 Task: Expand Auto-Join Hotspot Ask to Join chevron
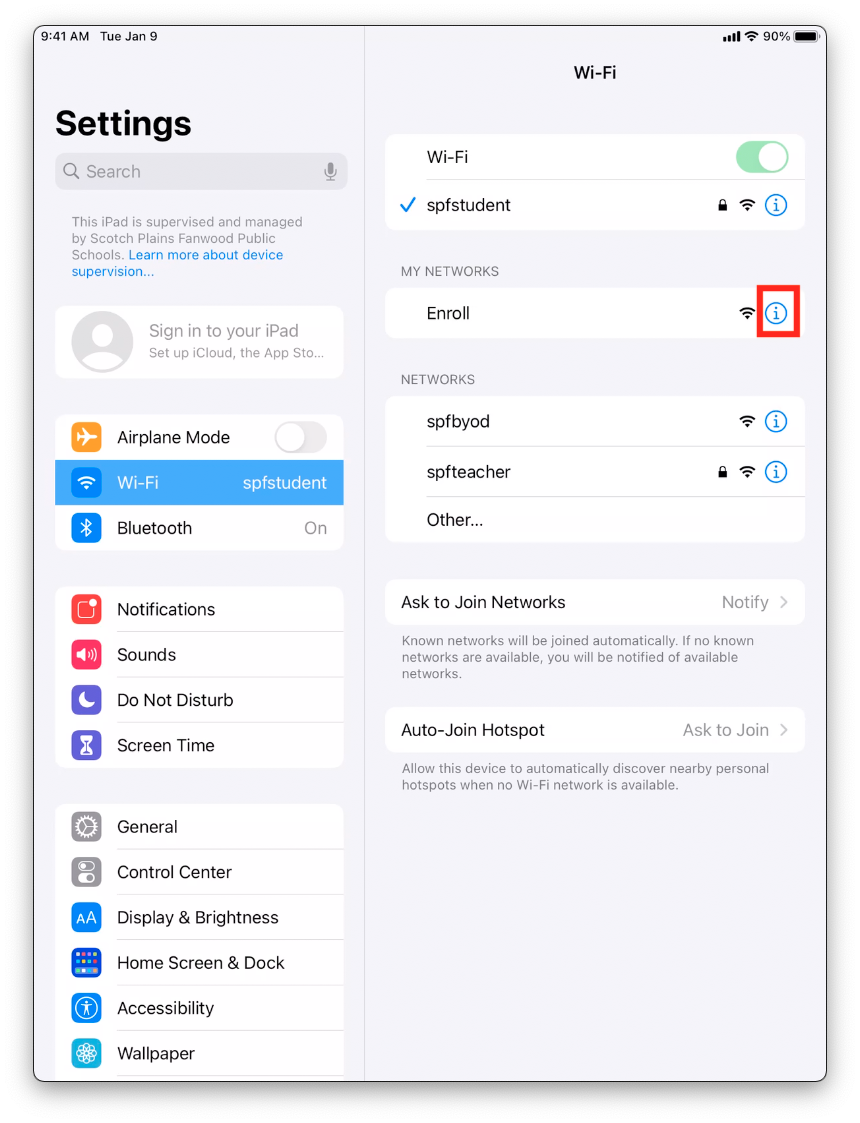pos(784,730)
